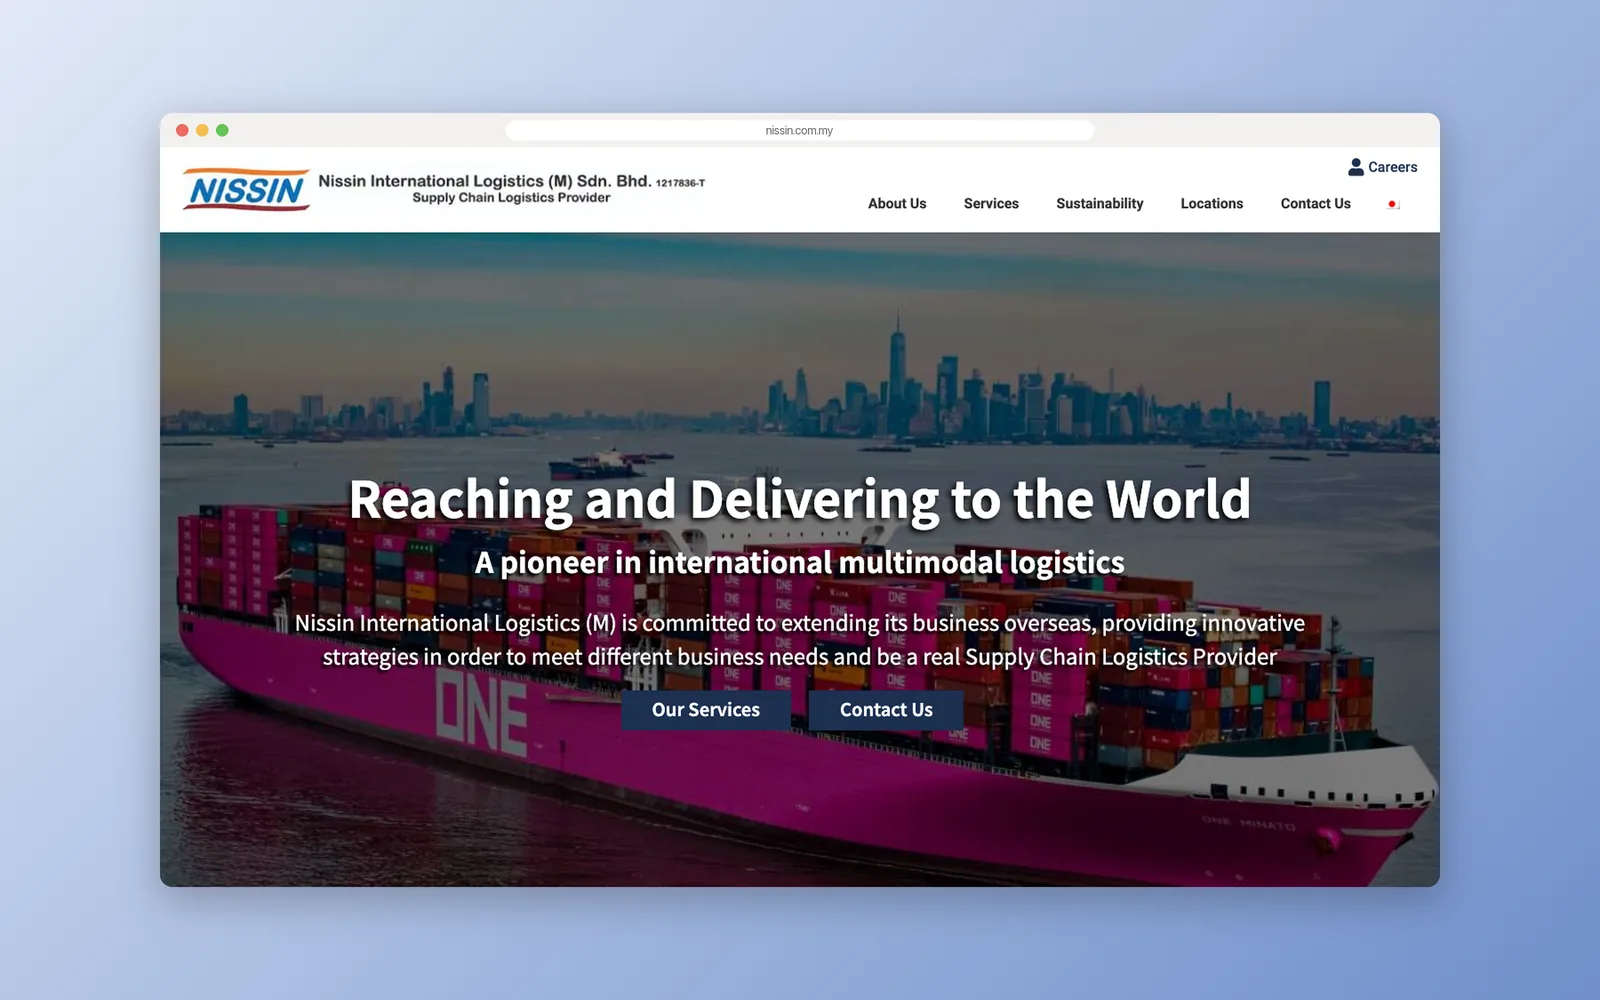Click the nissin.com.my address bar
The width and height of the screenshot is (1600, 1000).
click(x=799, y=130)
